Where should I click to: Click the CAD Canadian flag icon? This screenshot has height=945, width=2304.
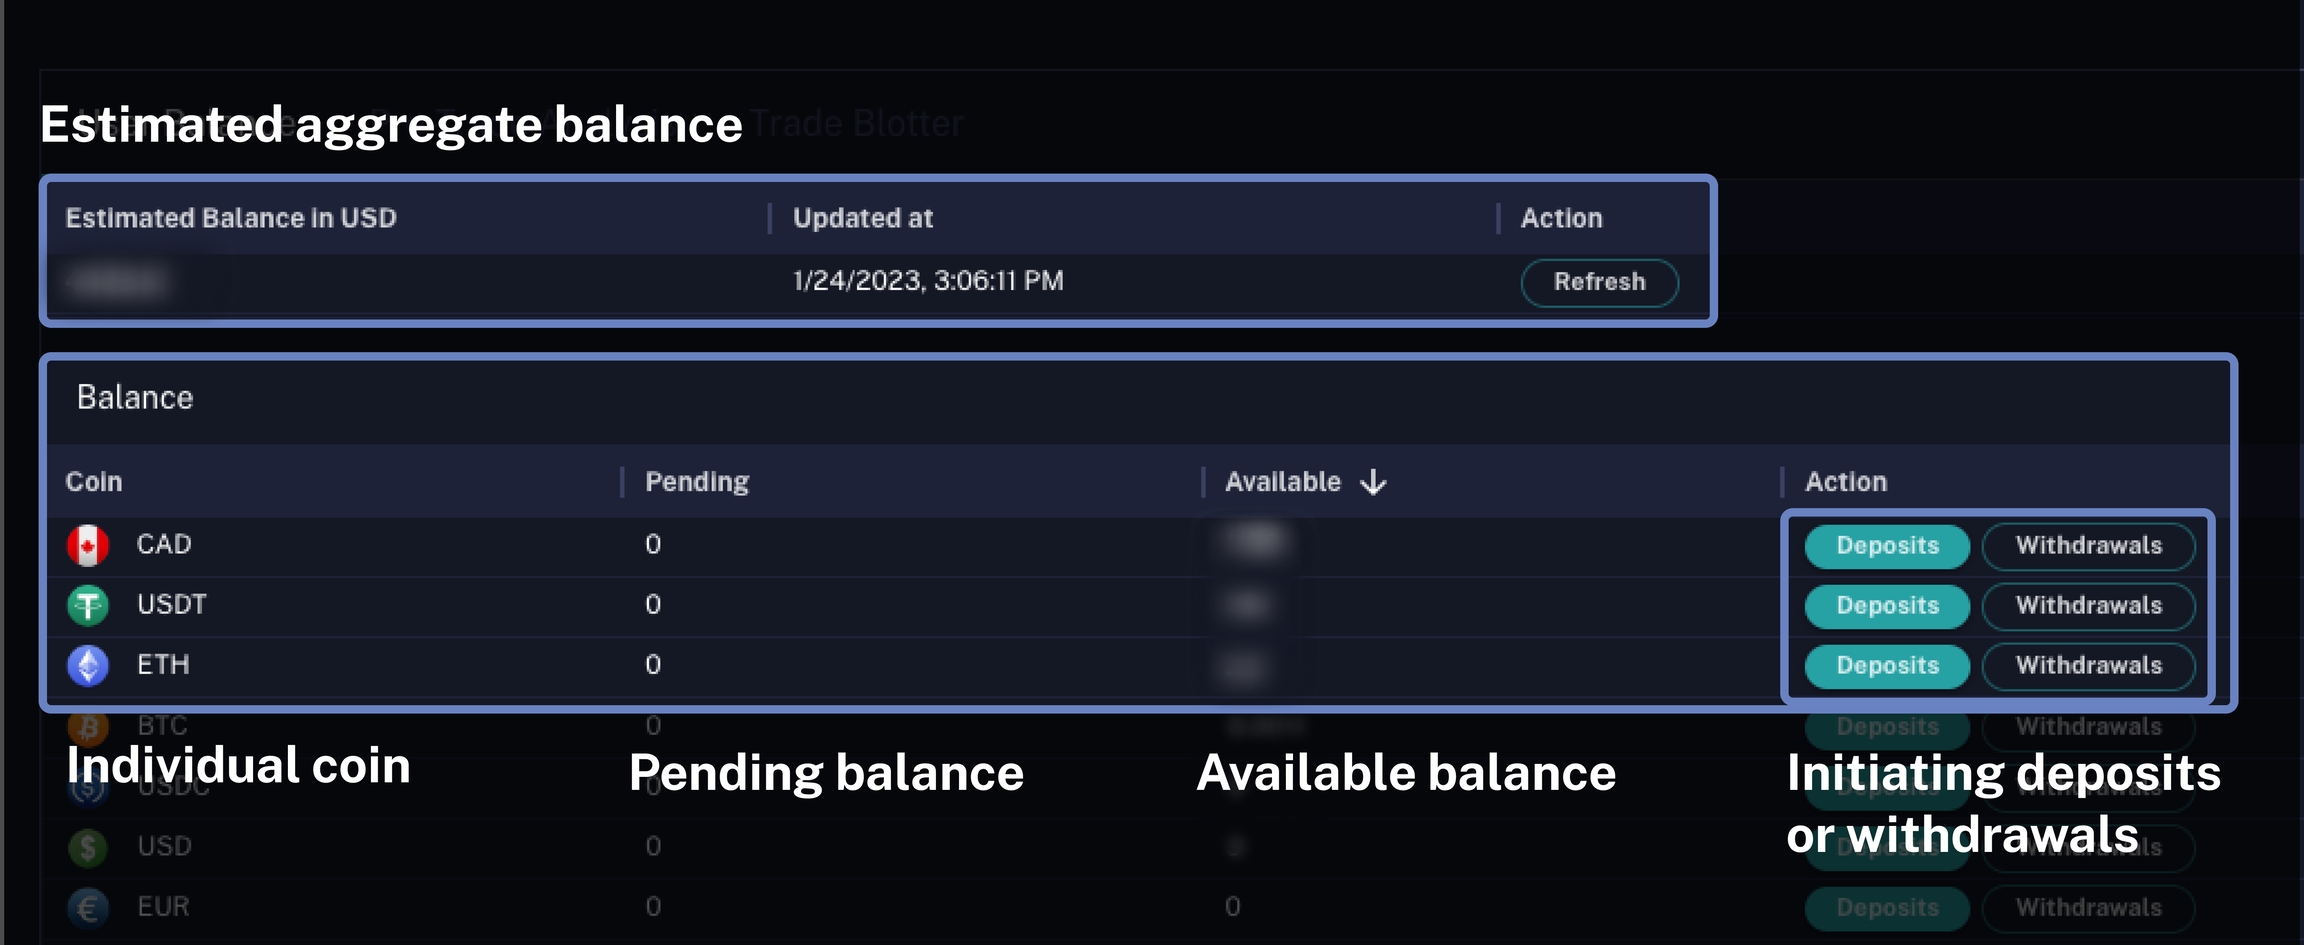point(88,545)
